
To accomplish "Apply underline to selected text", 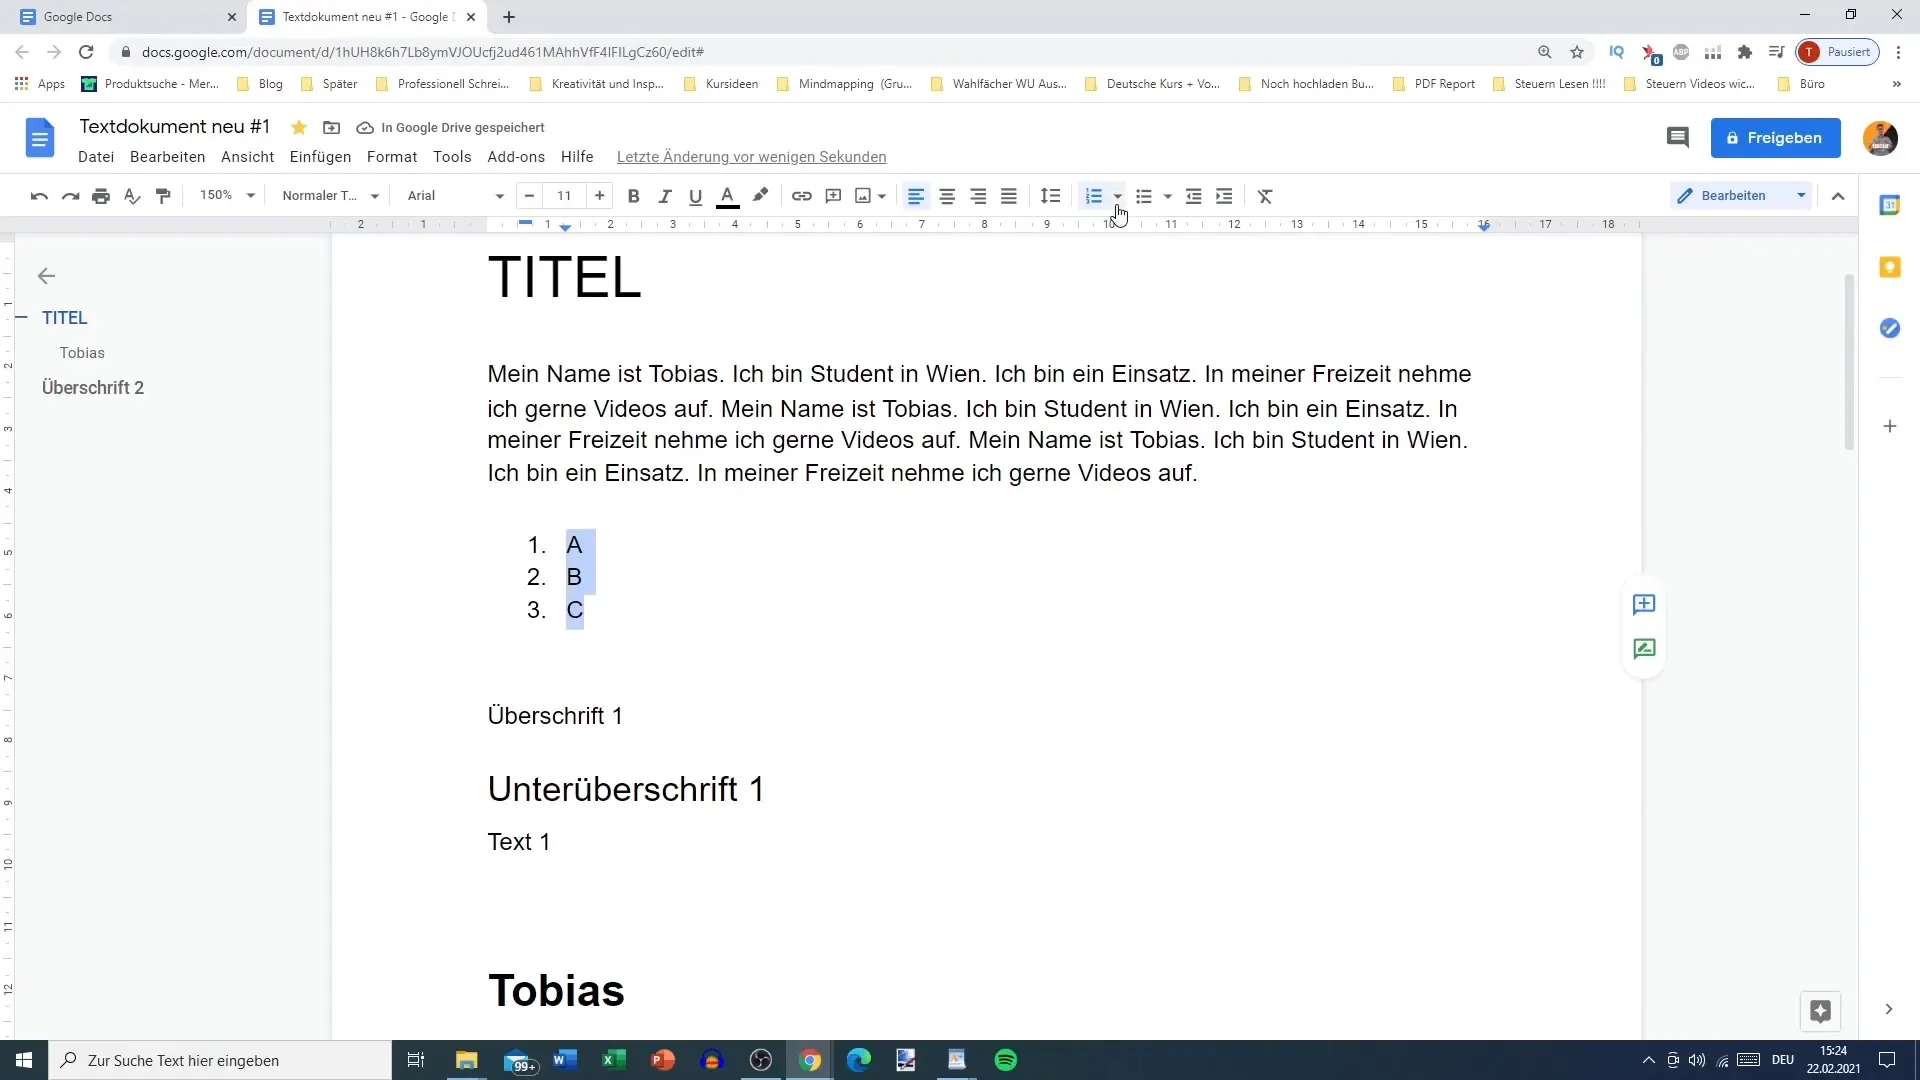I will (695, 195).
